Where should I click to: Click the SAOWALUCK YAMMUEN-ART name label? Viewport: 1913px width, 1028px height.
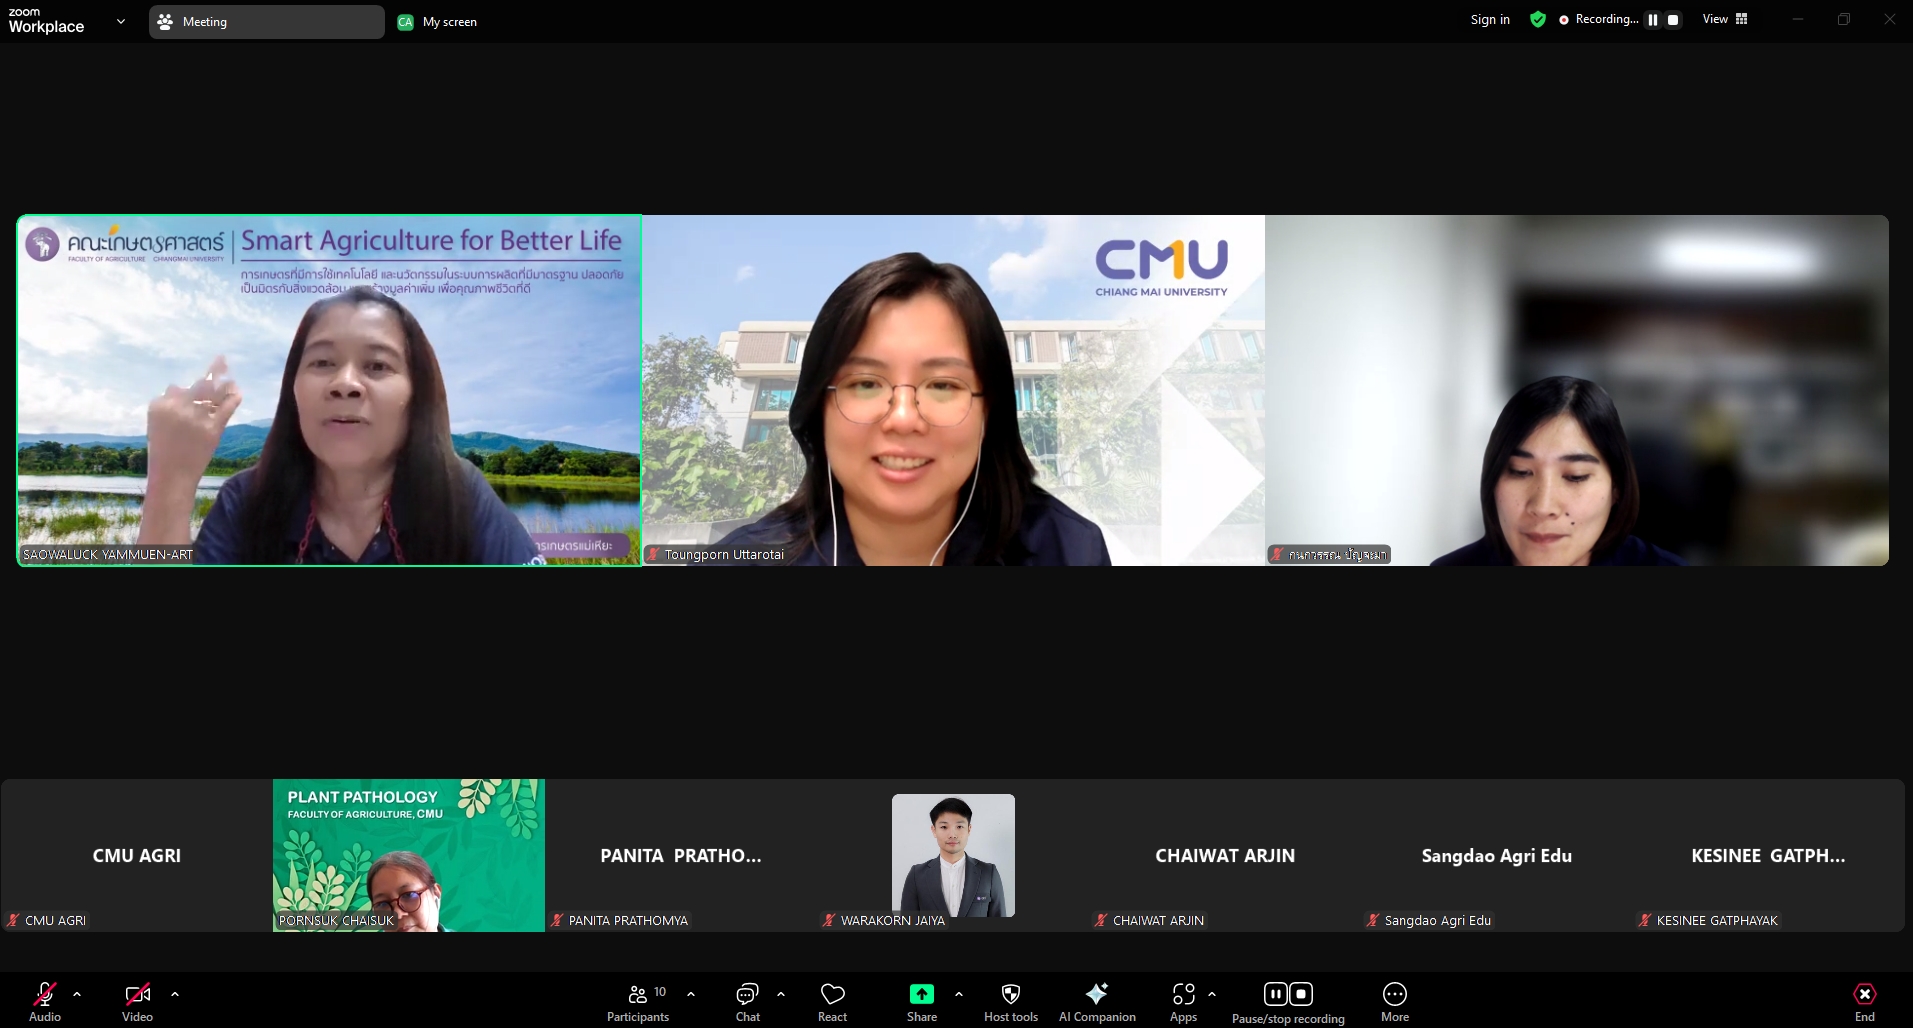click(108, 554)
